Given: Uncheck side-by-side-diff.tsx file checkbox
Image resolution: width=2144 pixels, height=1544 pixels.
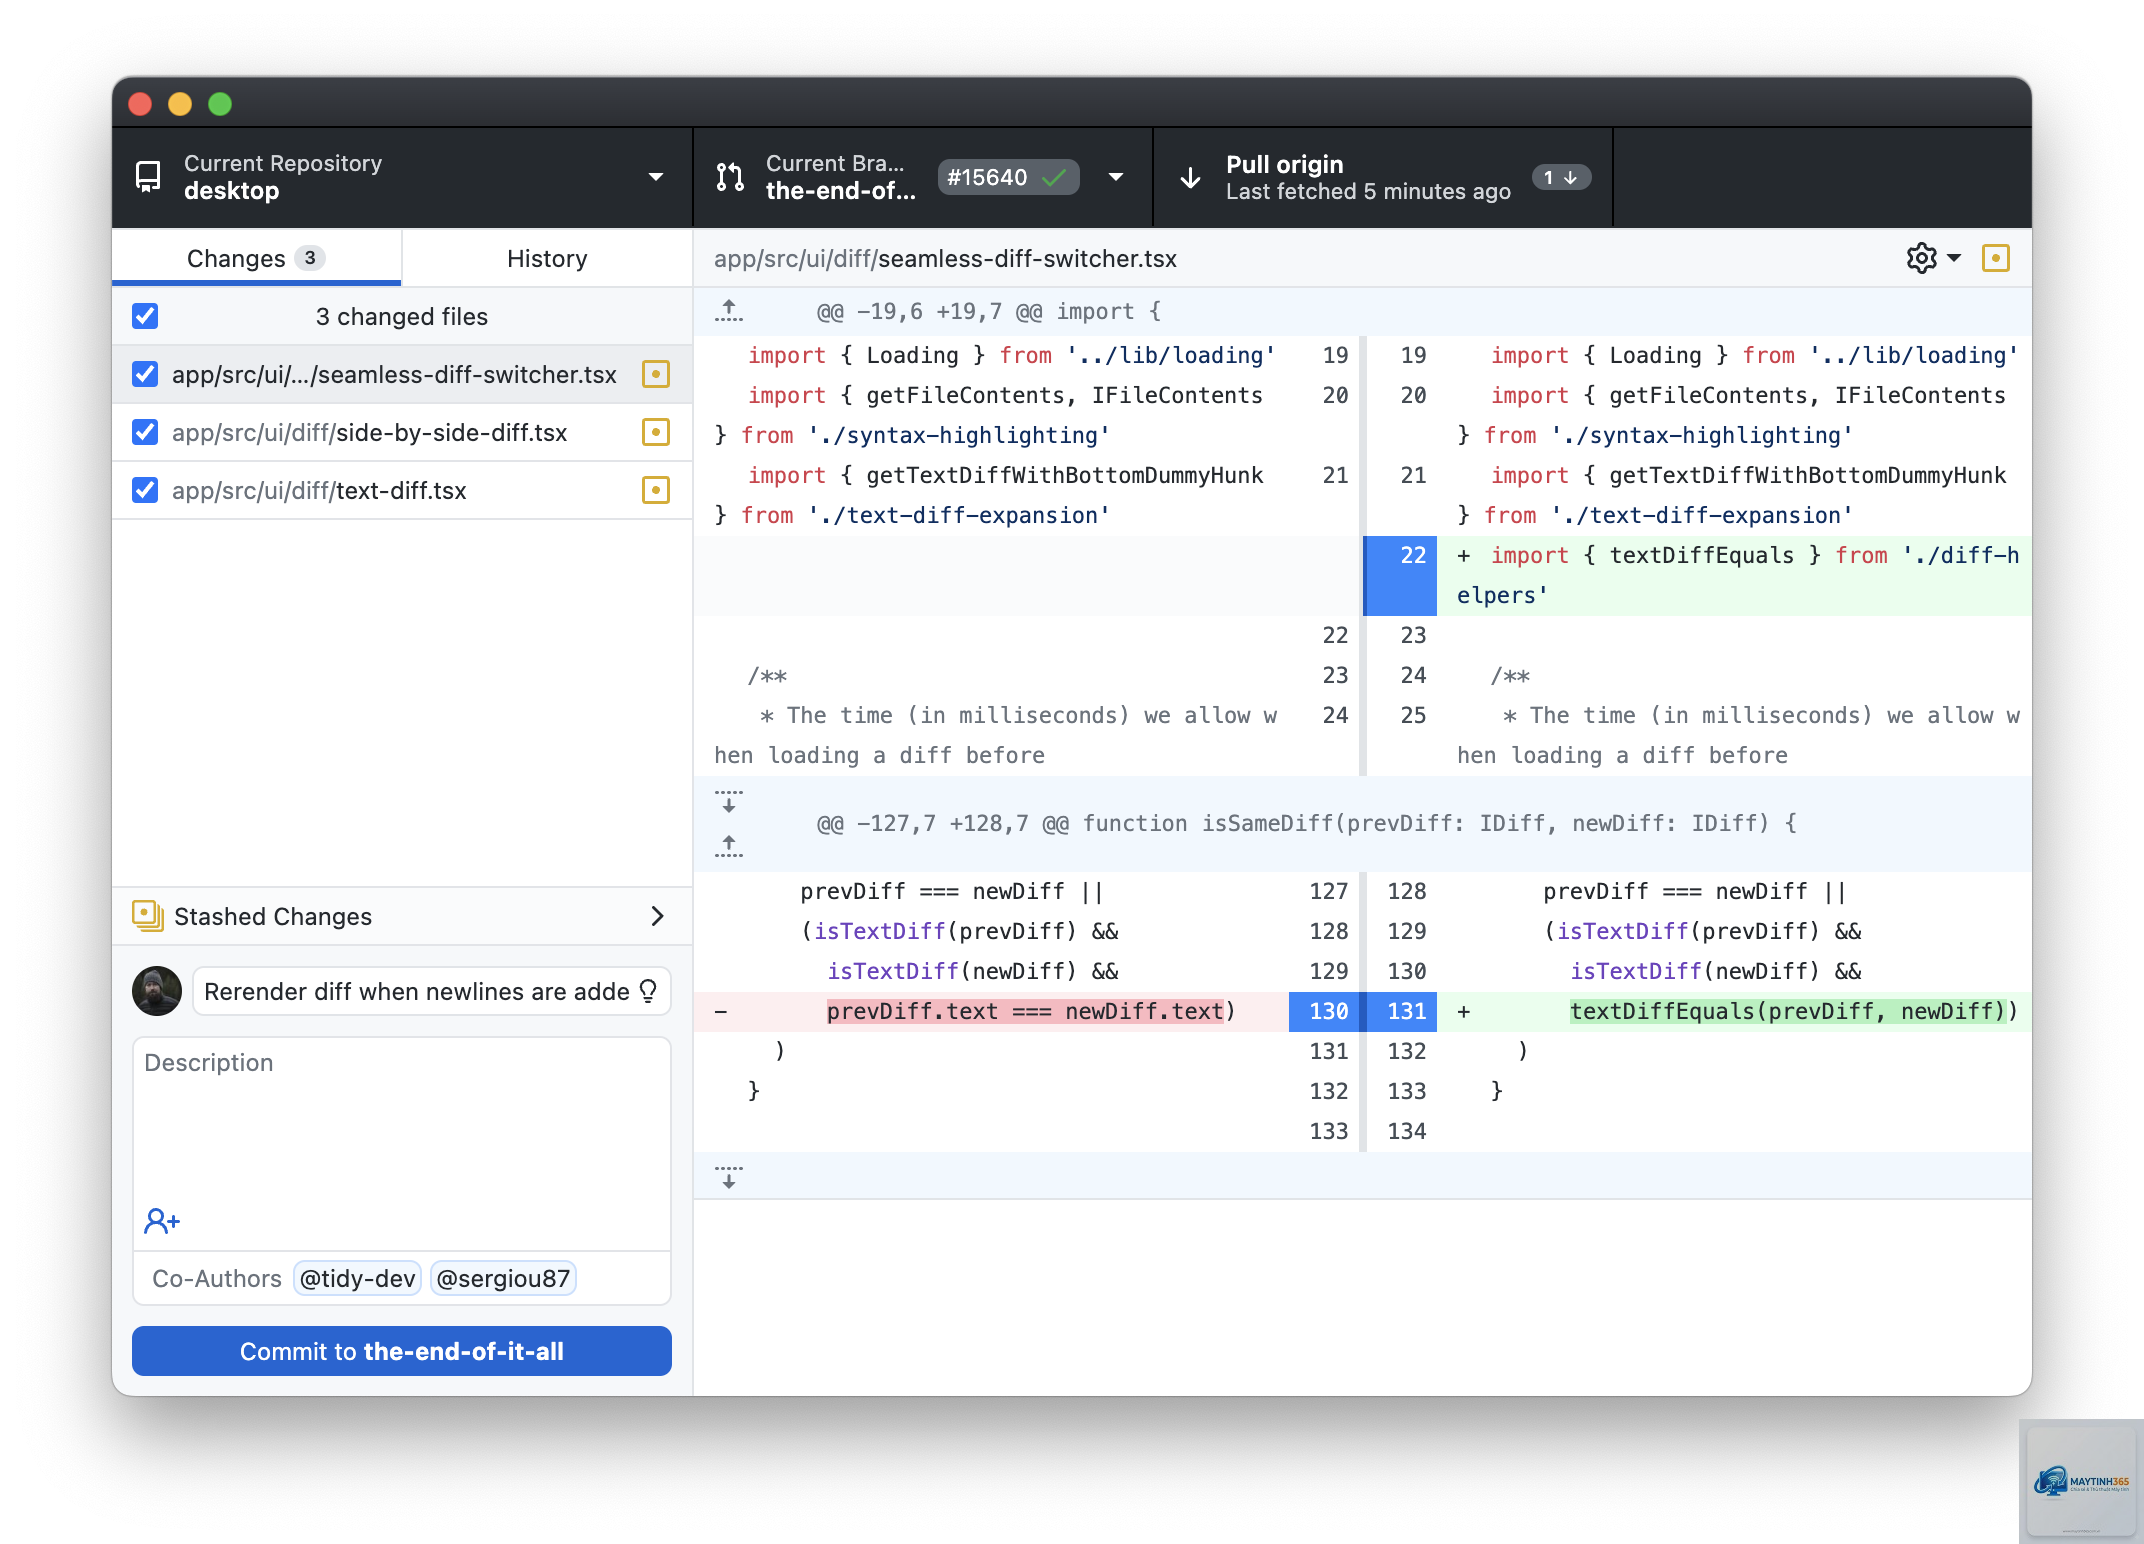Looking at the screenshot, I should 145,432.
